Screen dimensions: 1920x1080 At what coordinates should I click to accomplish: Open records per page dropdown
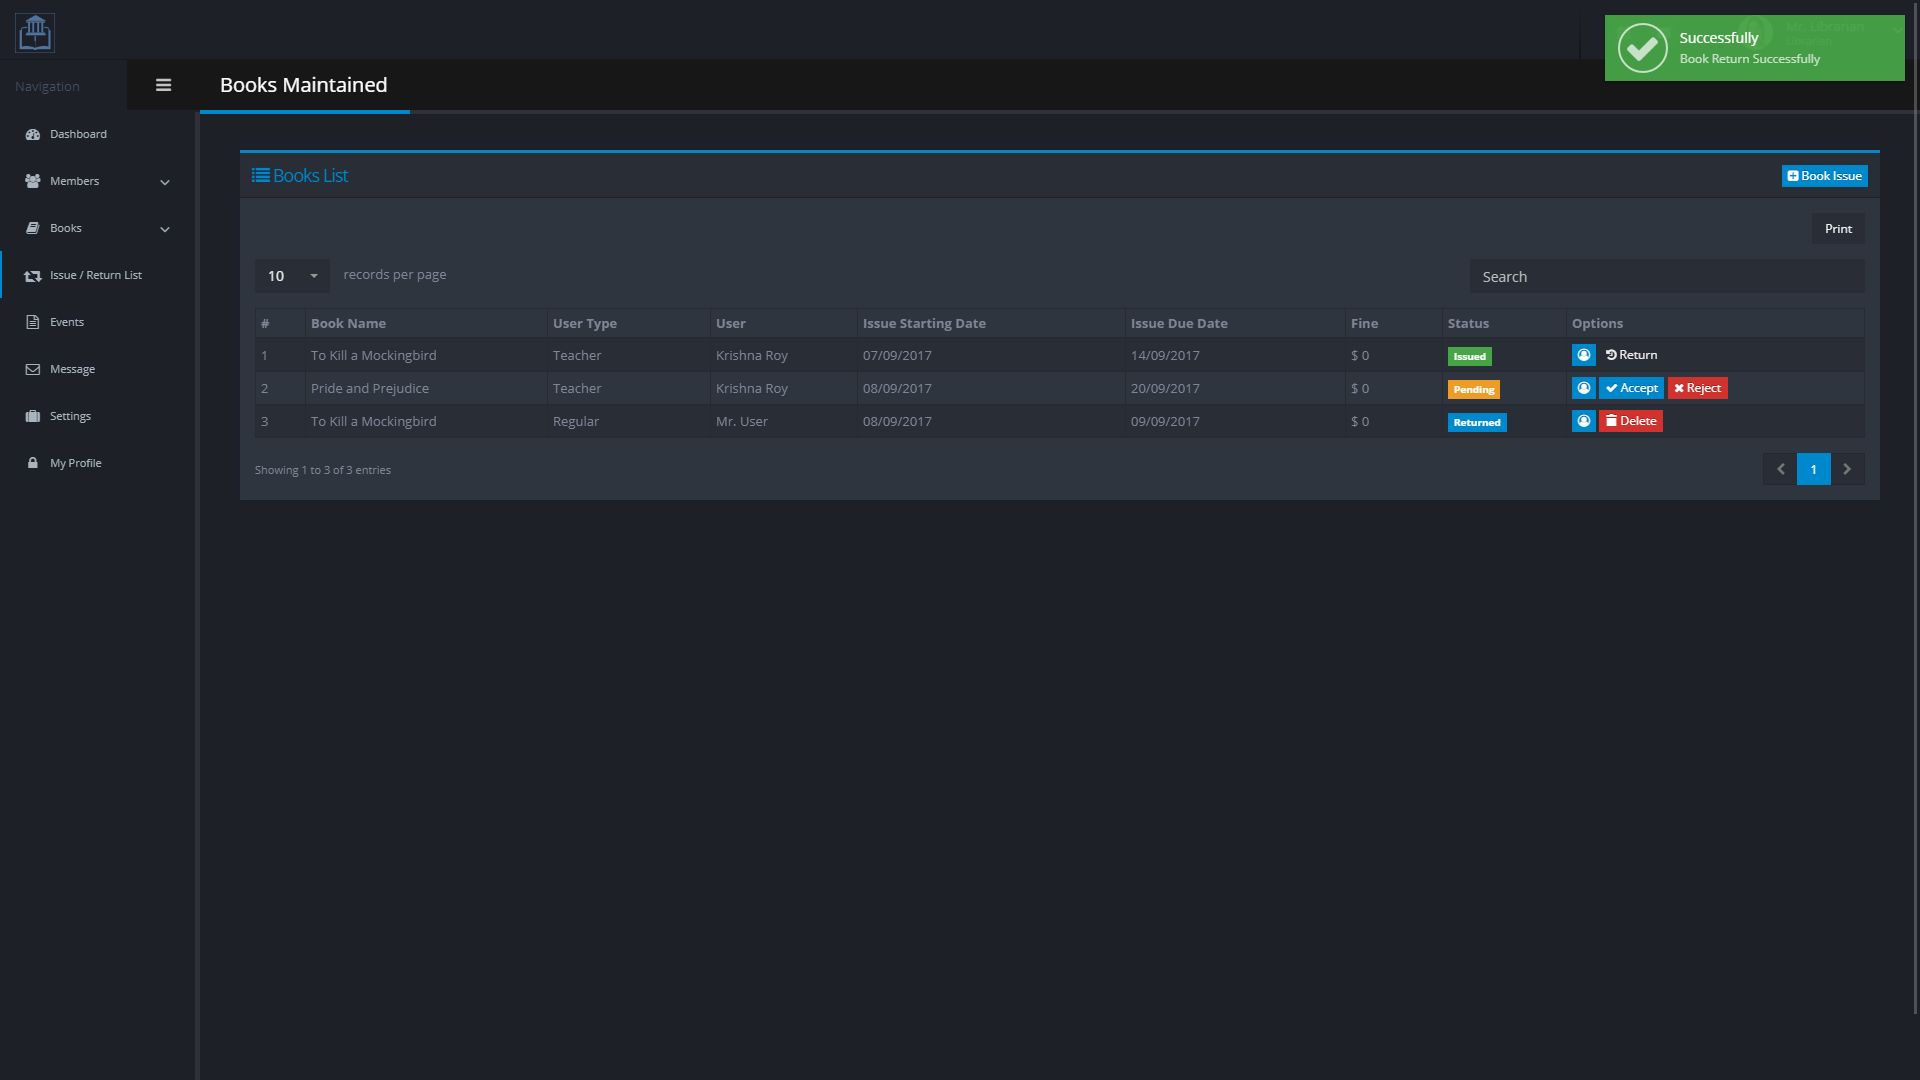[x=291, y=276]
